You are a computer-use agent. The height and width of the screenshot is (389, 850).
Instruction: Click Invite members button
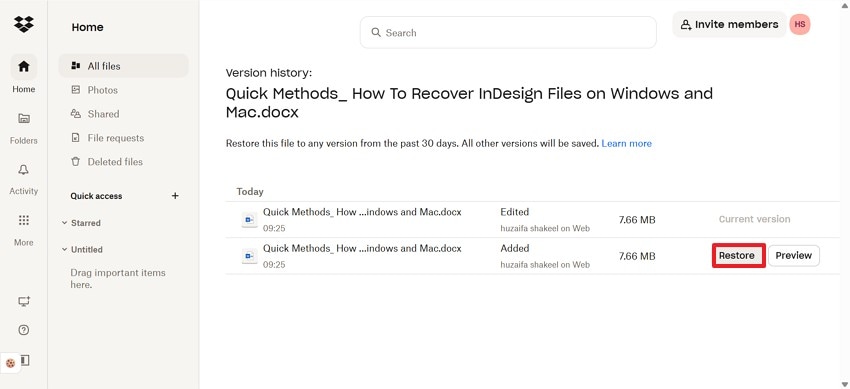pos(729,24)
